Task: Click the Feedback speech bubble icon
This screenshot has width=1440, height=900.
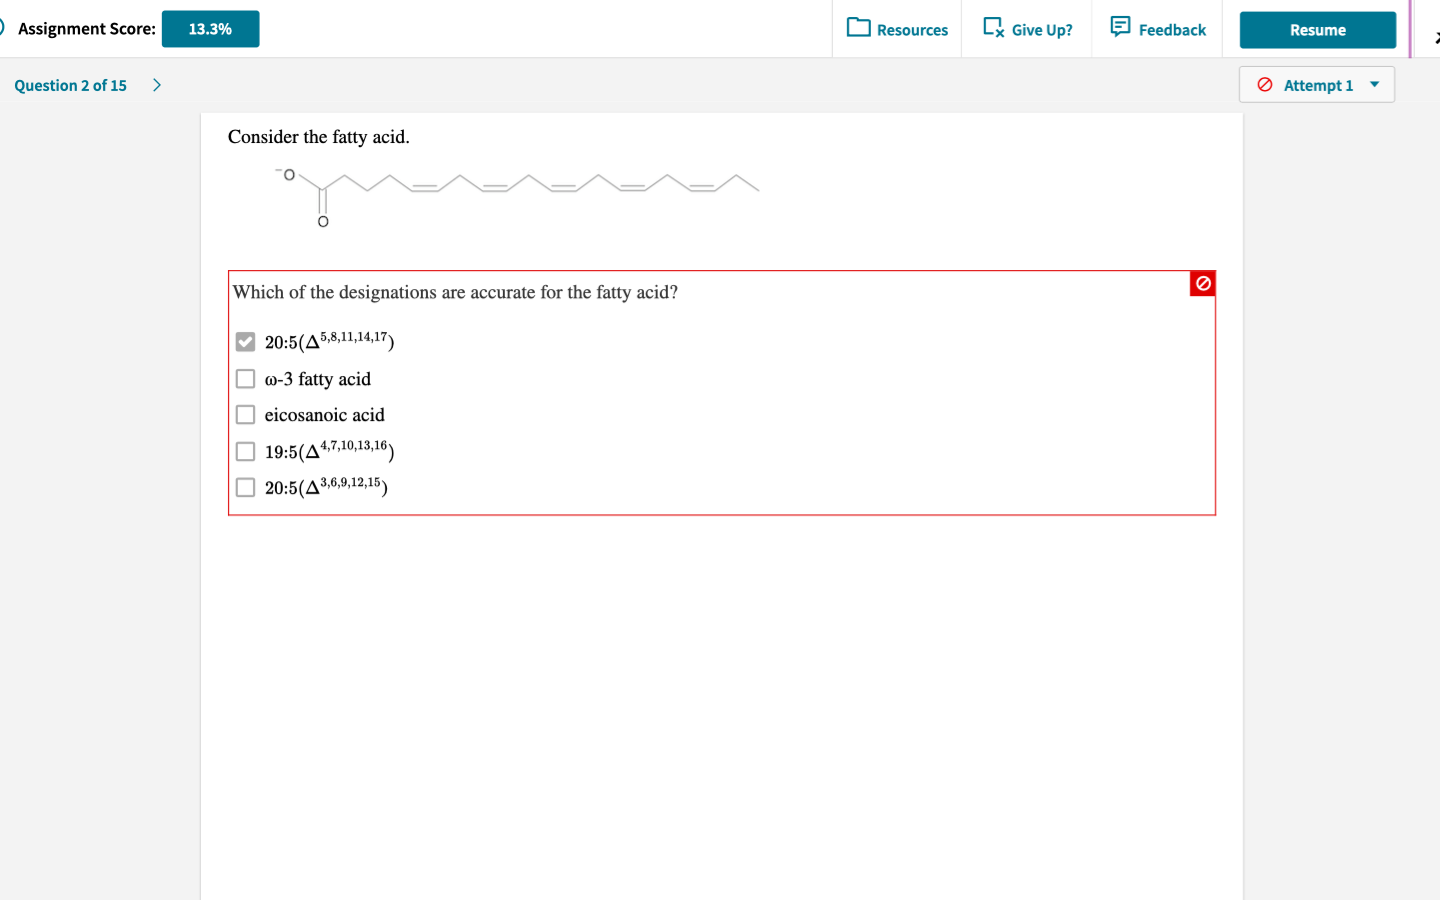Action: pyautogui.click(x=1120, y=27)
